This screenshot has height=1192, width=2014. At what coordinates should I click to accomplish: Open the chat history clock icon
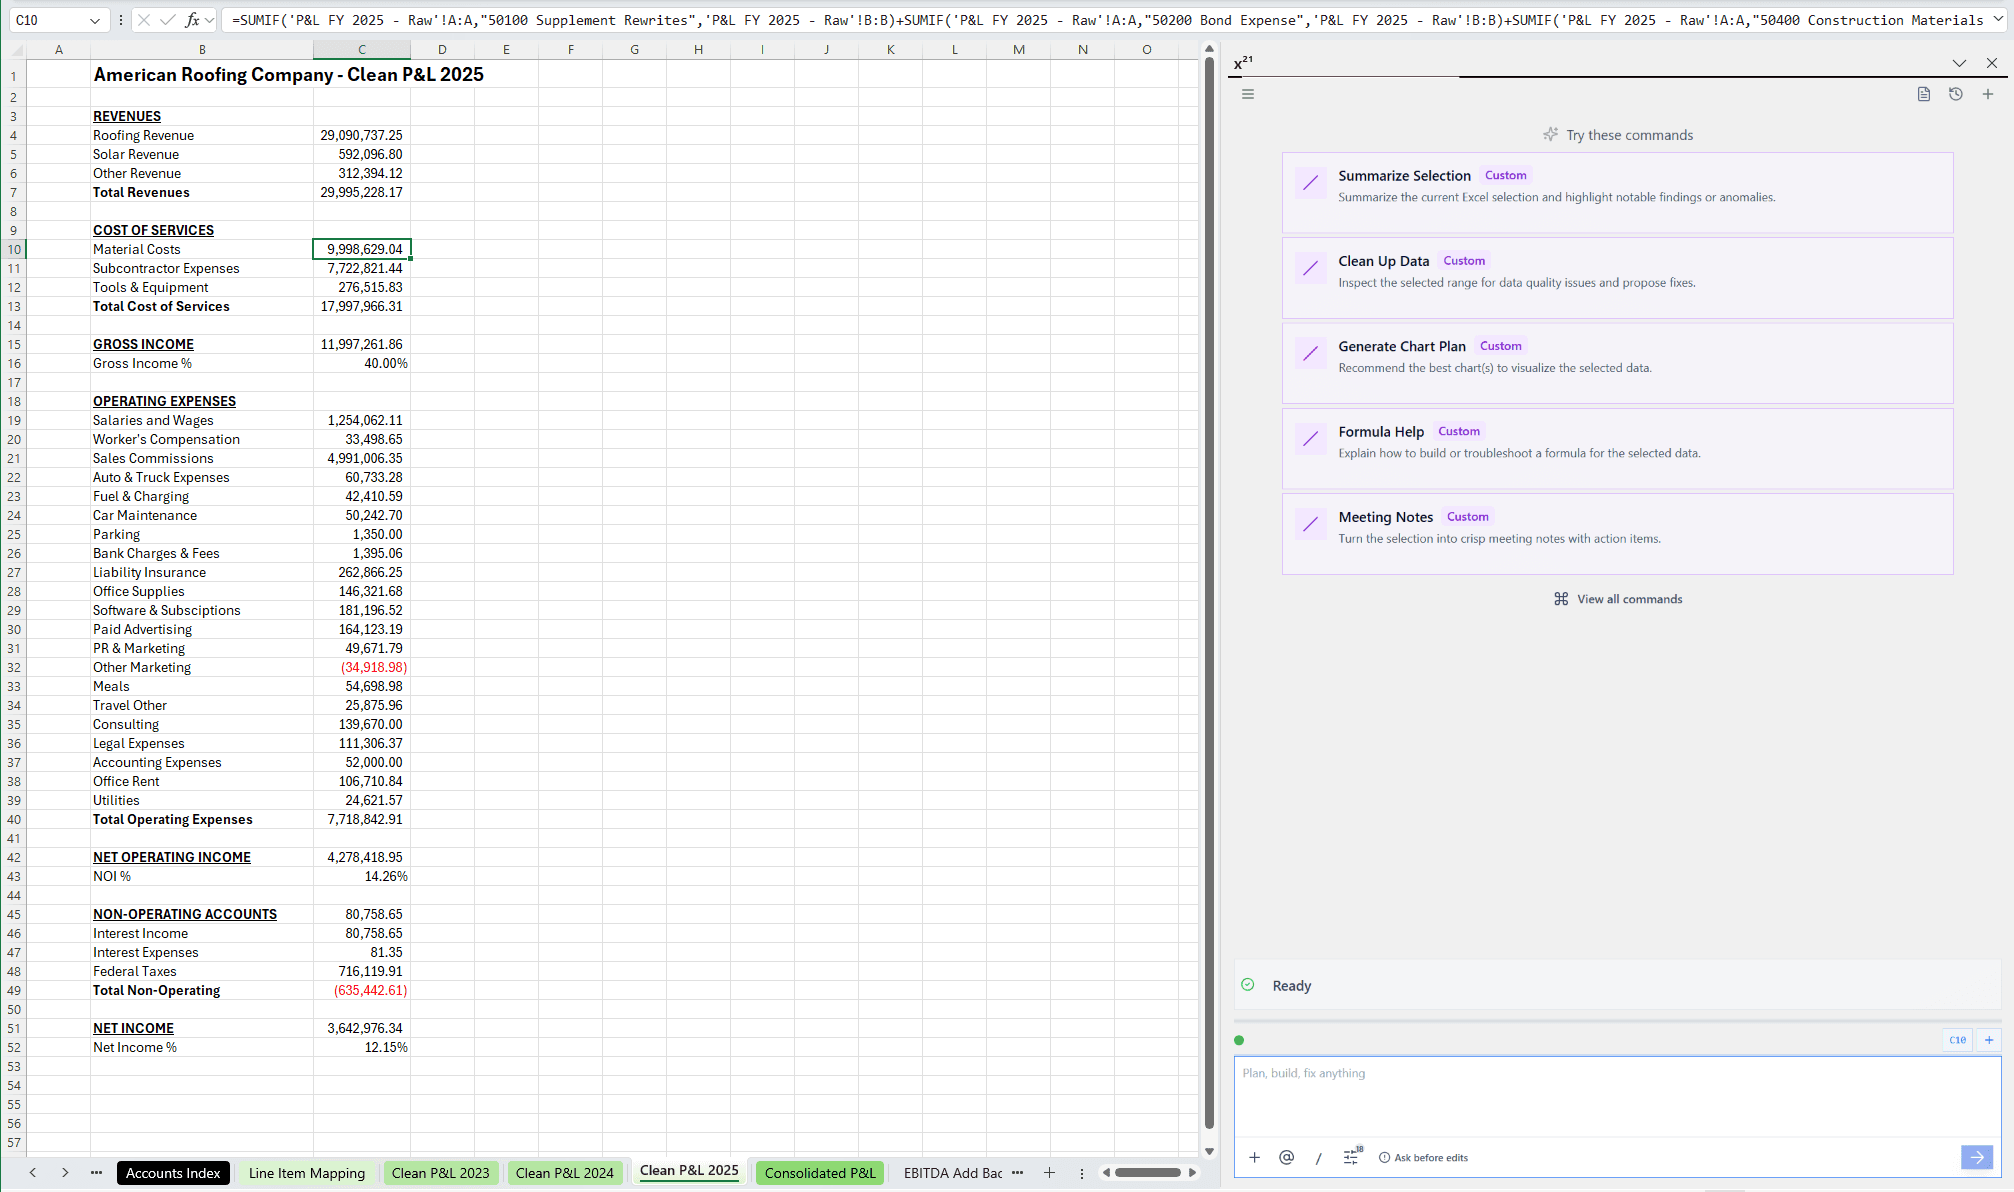click(x=1955, y=94)
